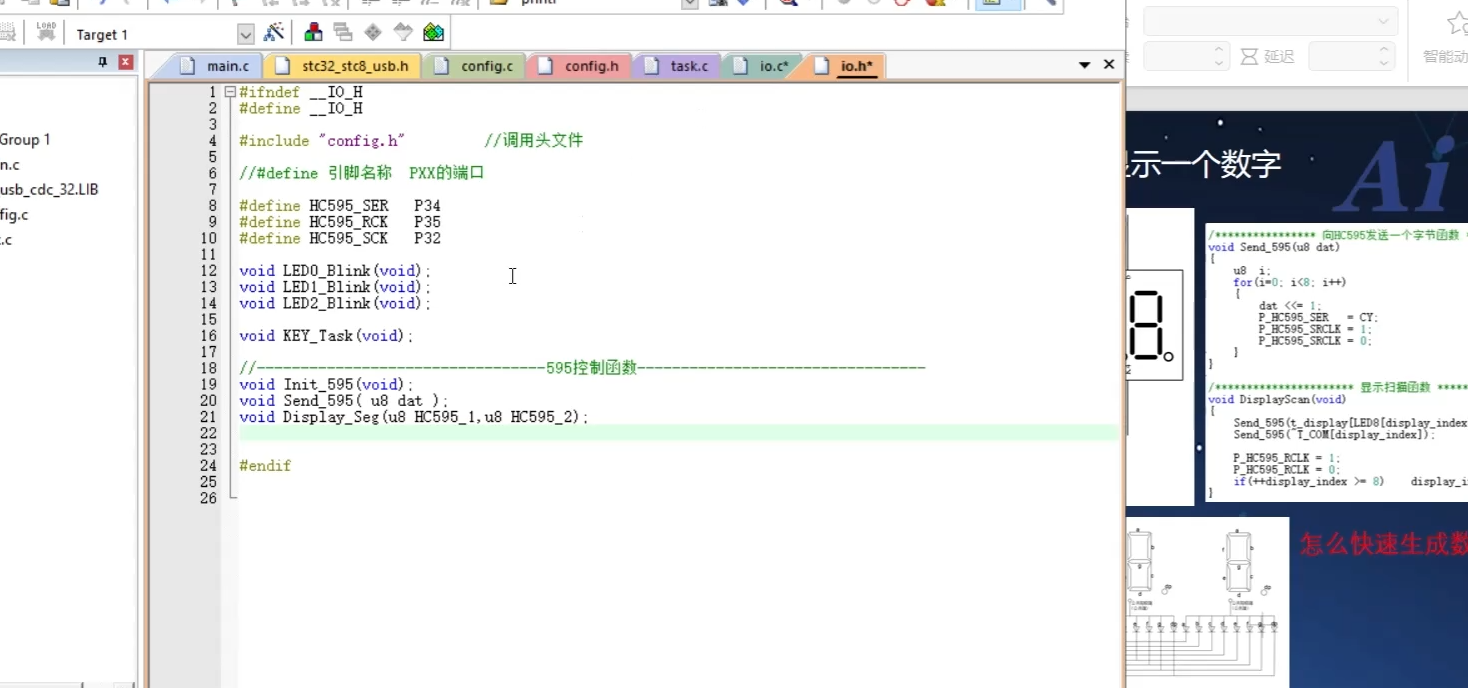This screenshot has height=688, width=1468.
Task: Close the active editor tab with X
Action: tap(1108, 64)
